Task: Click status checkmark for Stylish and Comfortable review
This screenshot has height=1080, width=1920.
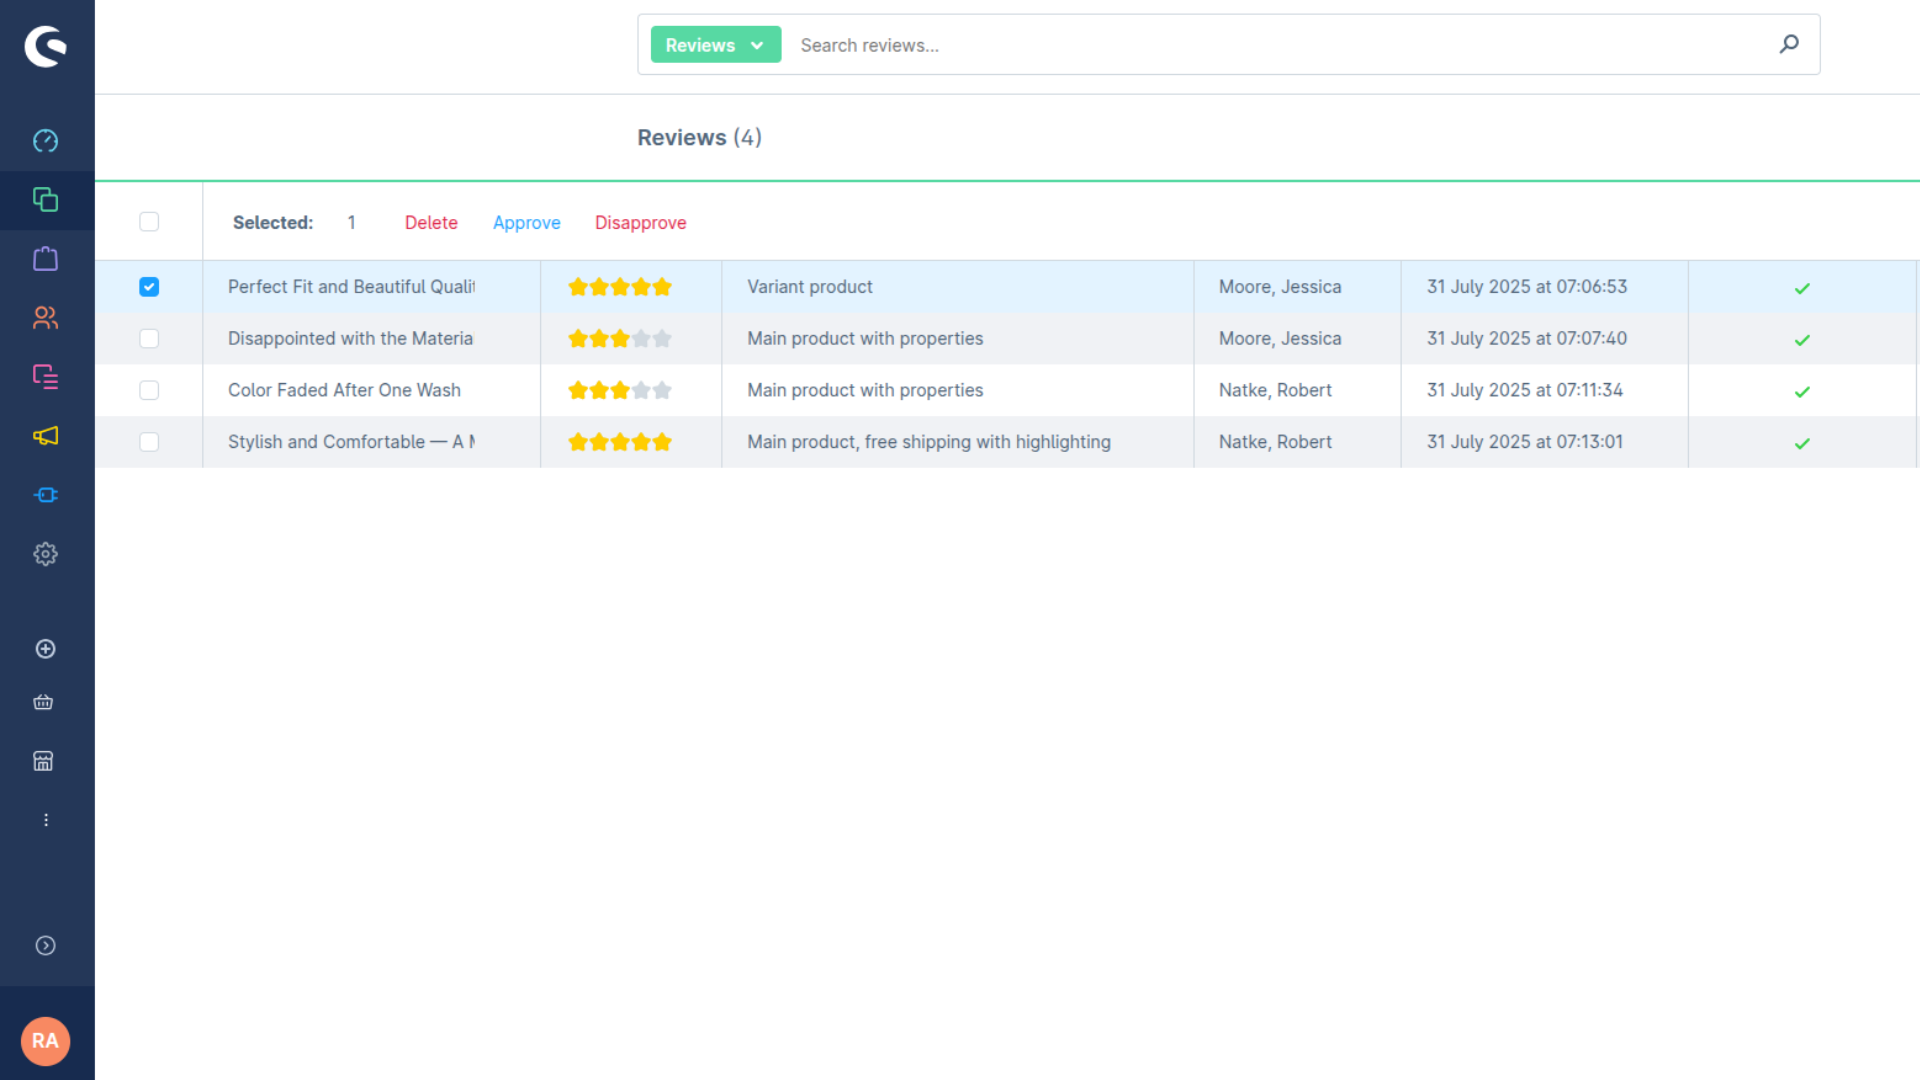Action: pyautogui.click(x=1802, y=443)
